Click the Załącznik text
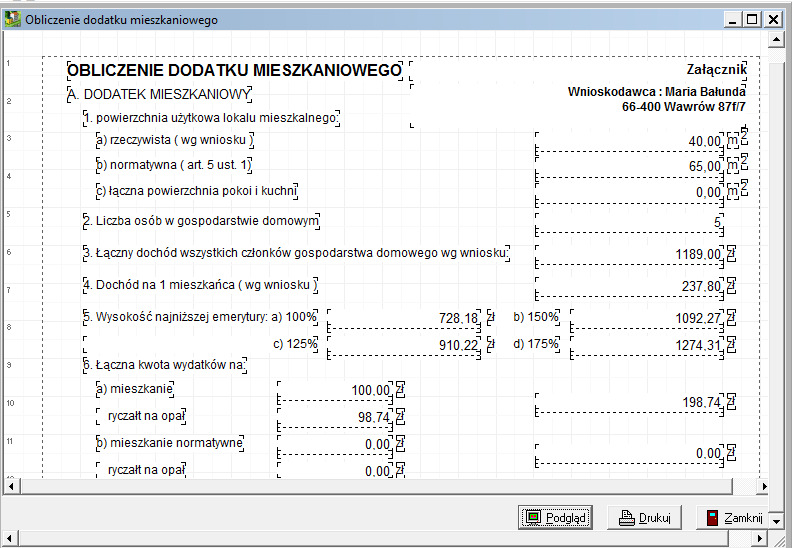The width and height of the screenshot is (792, 548). click(716, 69)
